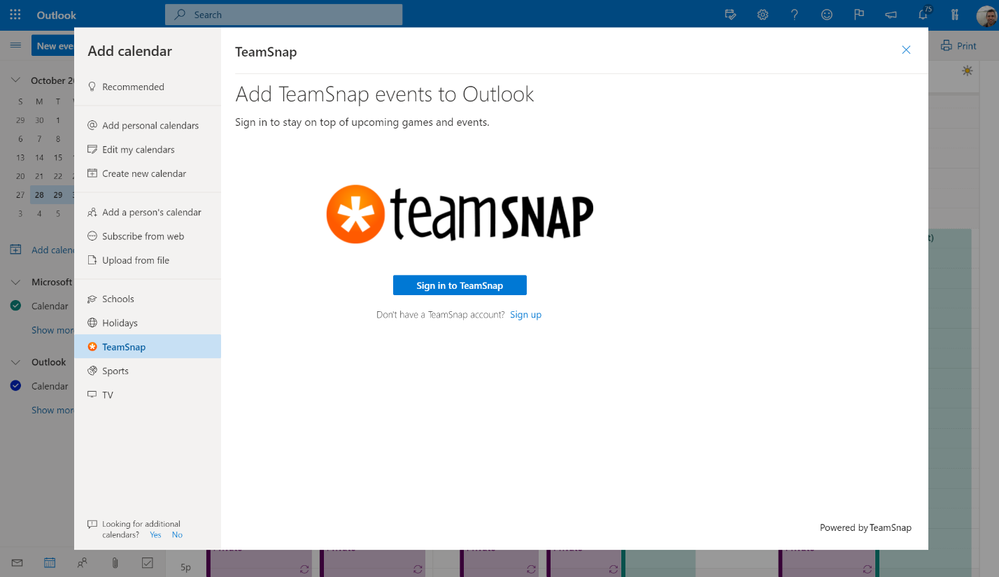This screenshot has height=577, width=999.
Task: Switch to Mail via envelope icon
Action: [x=17, y=563]
